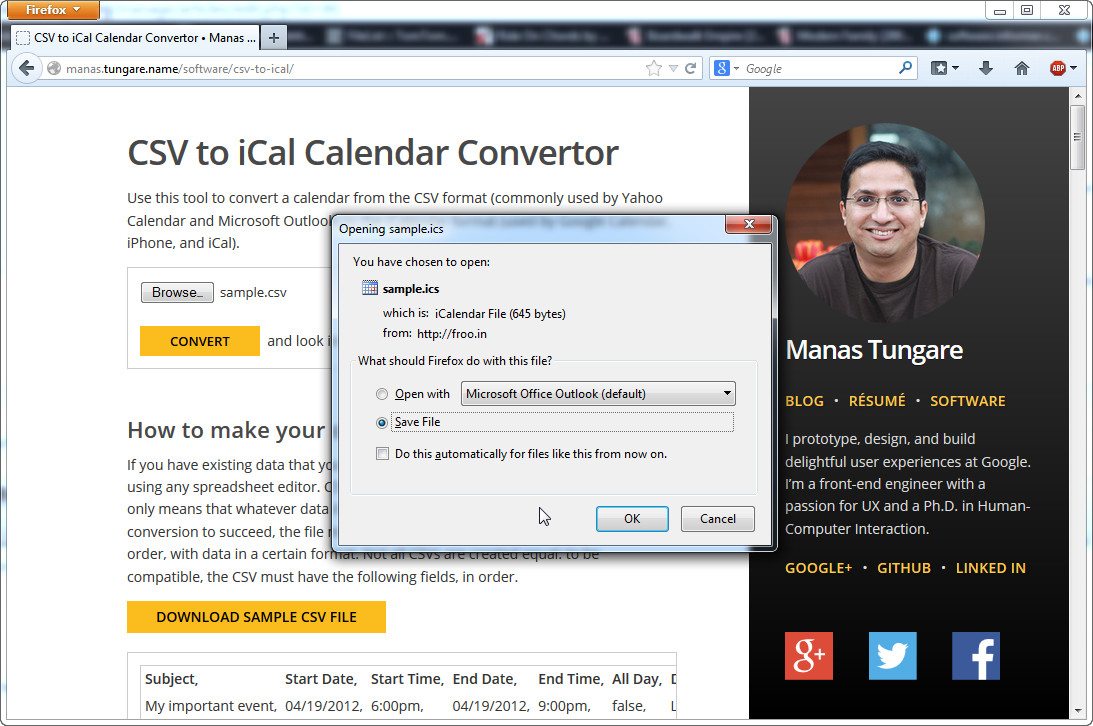Click the 9:00pm end time cell
This screenshot has width=1093, height=726.
tap(564, 706)
